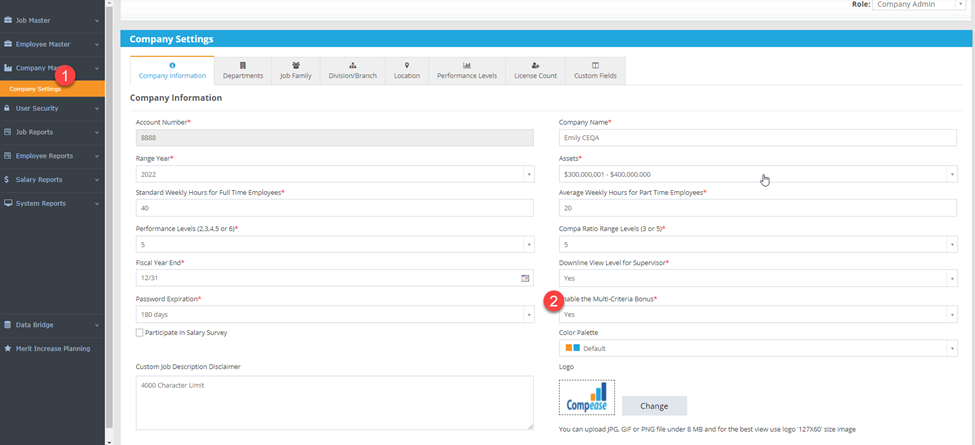Switch to the Departments tab

[x=243, y=71]
